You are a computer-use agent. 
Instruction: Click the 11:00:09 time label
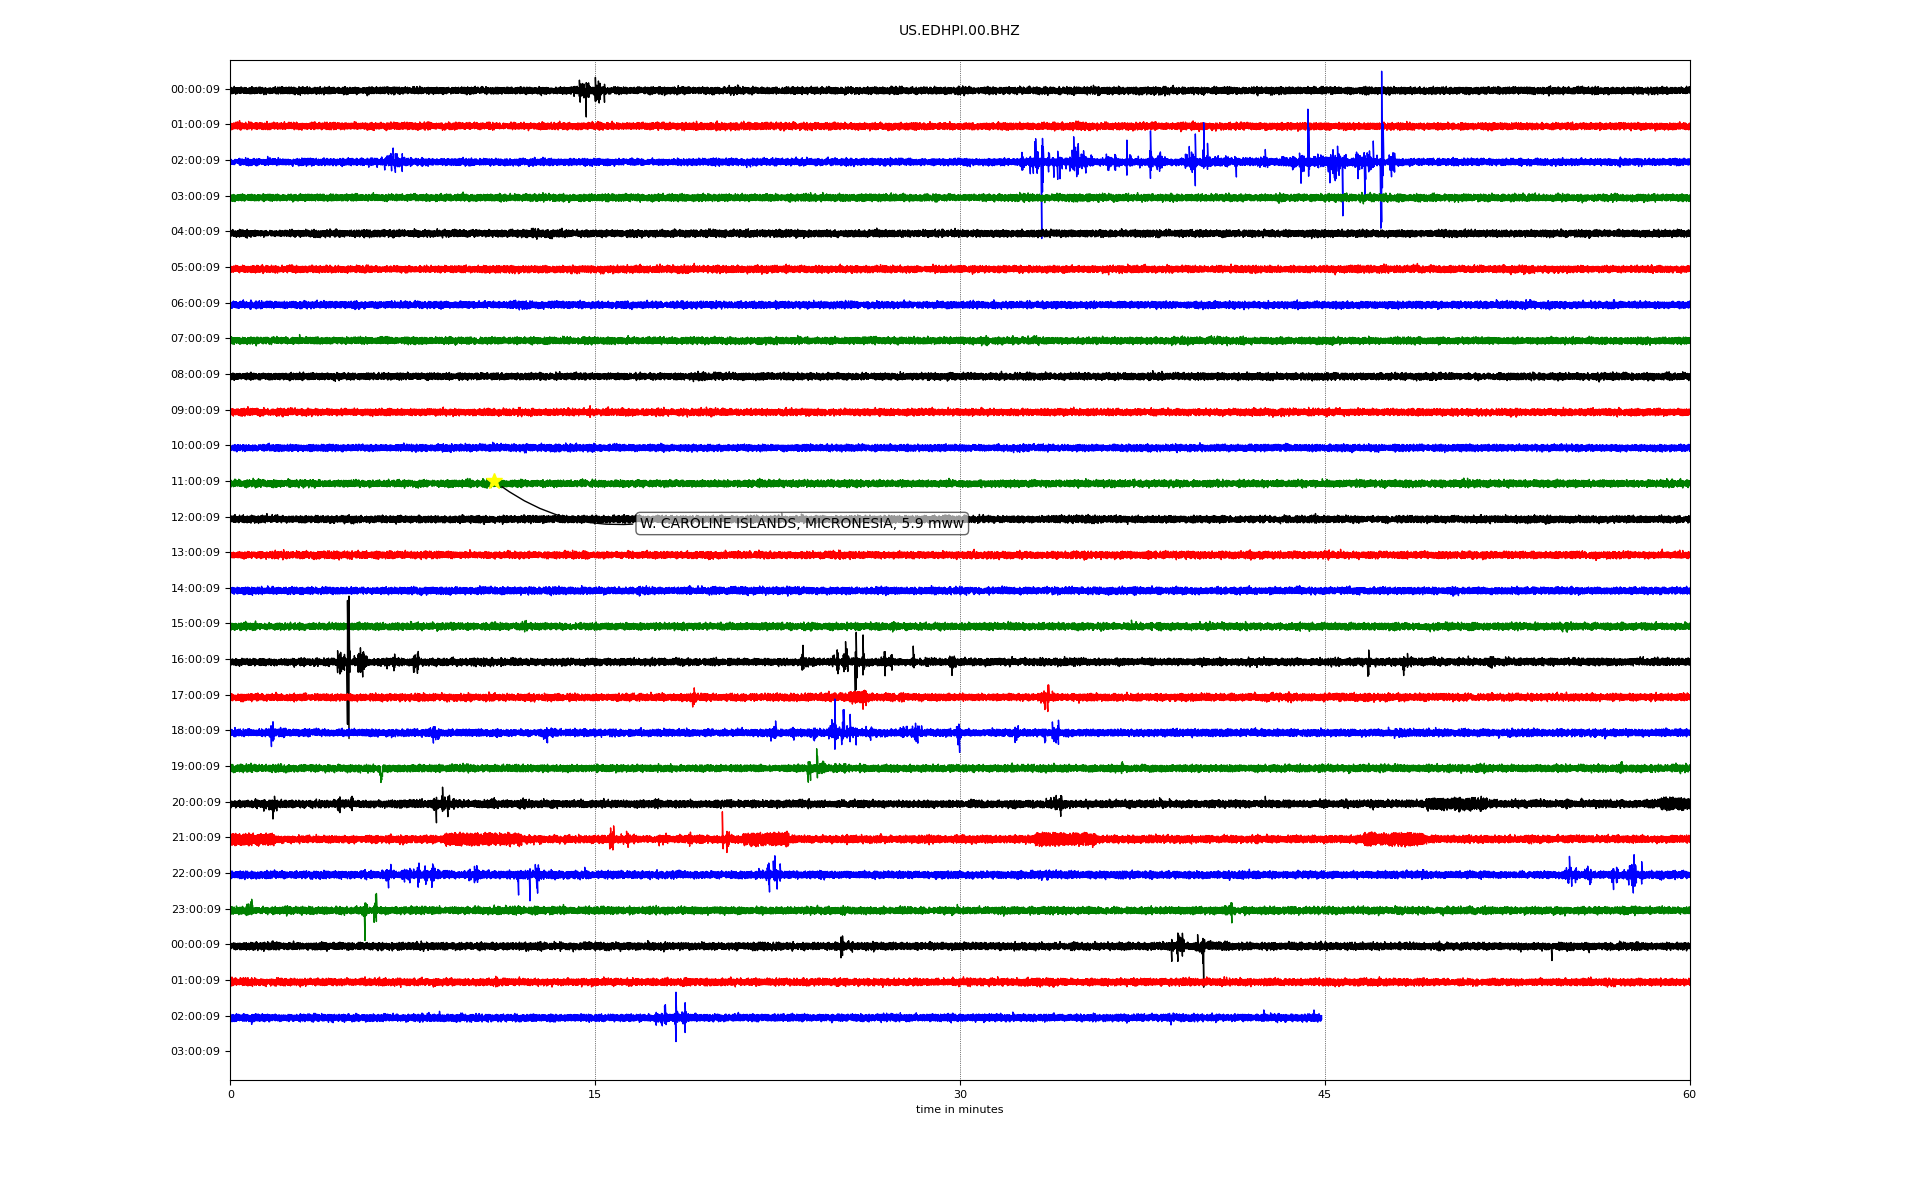pos(195,482)
